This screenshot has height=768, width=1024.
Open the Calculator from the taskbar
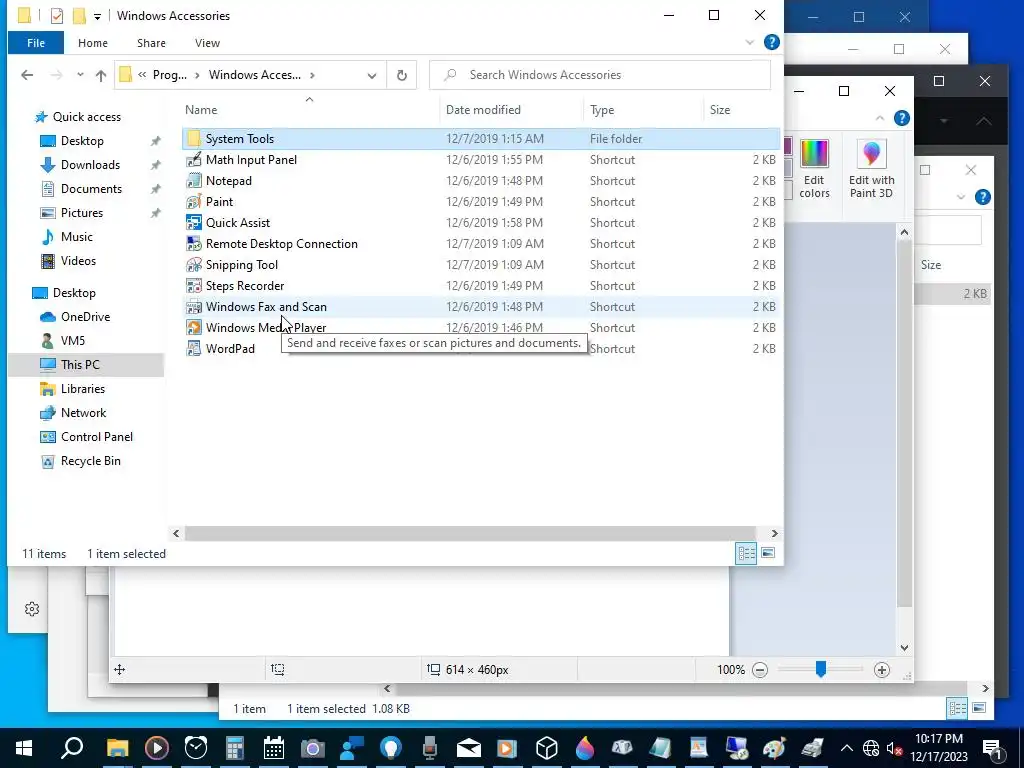coord(234,748)
